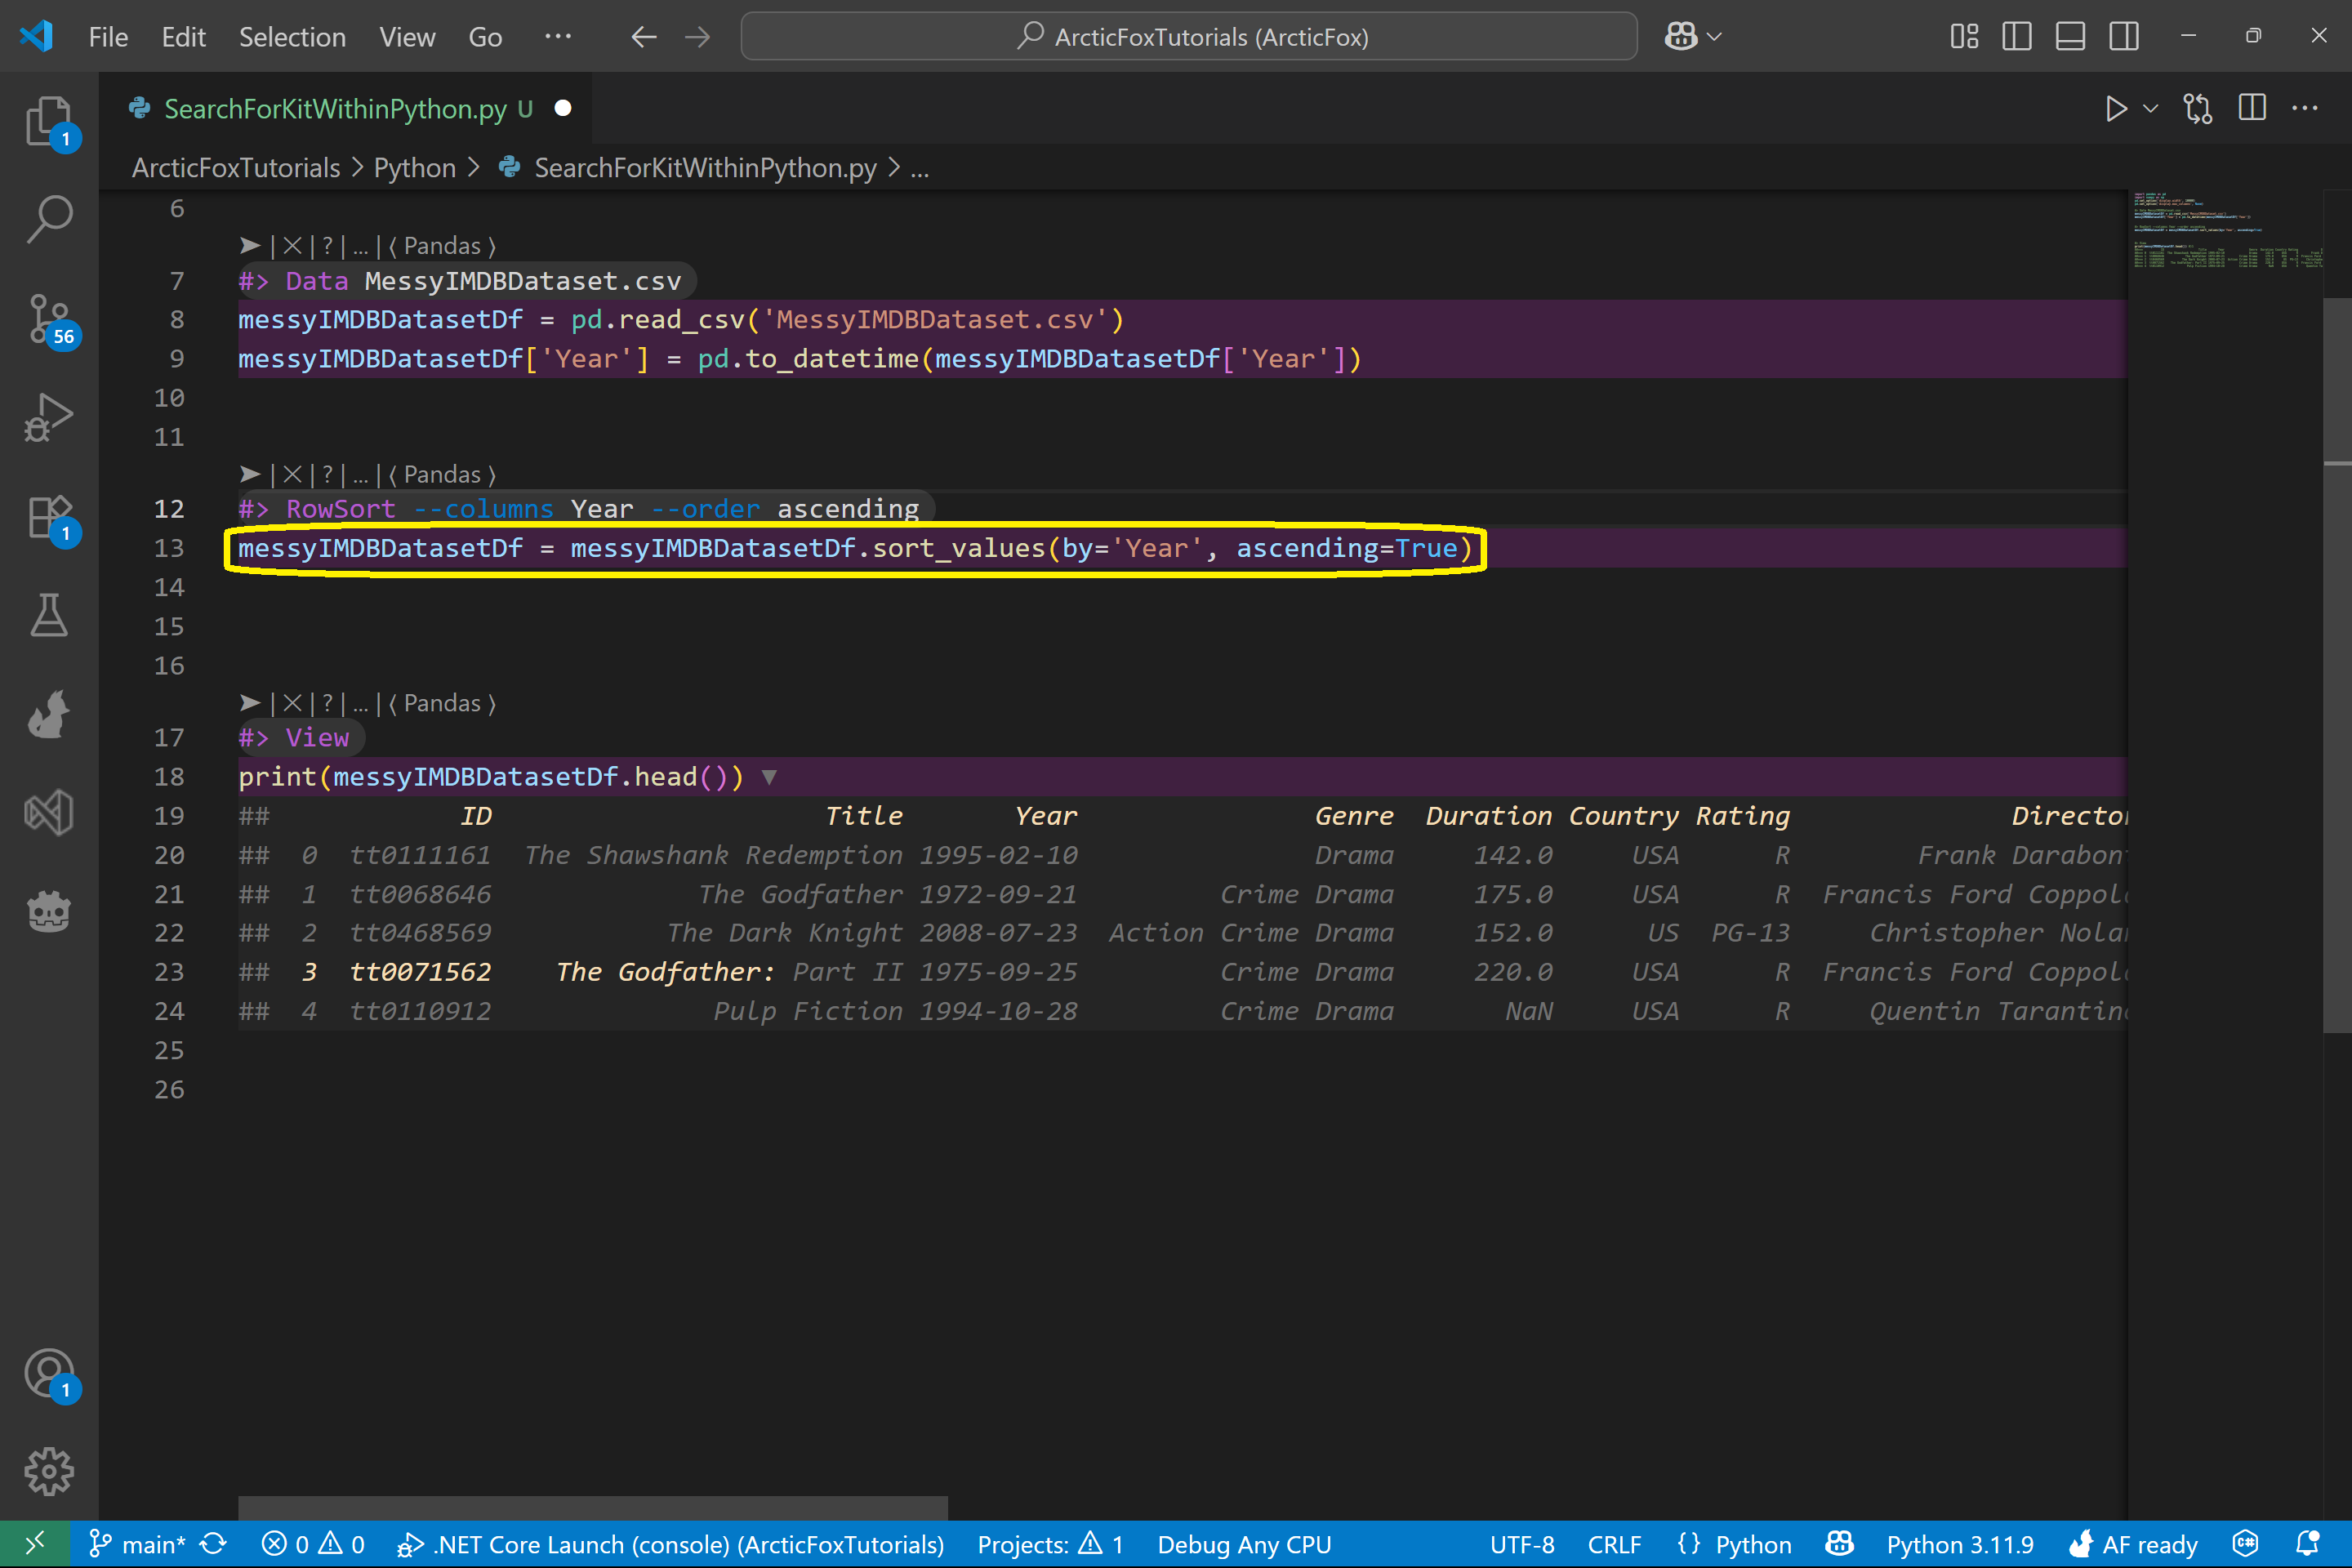2352x1568 pixels.
Task: Click Customize Layout icon in title bar
Action: (1964, 37)
